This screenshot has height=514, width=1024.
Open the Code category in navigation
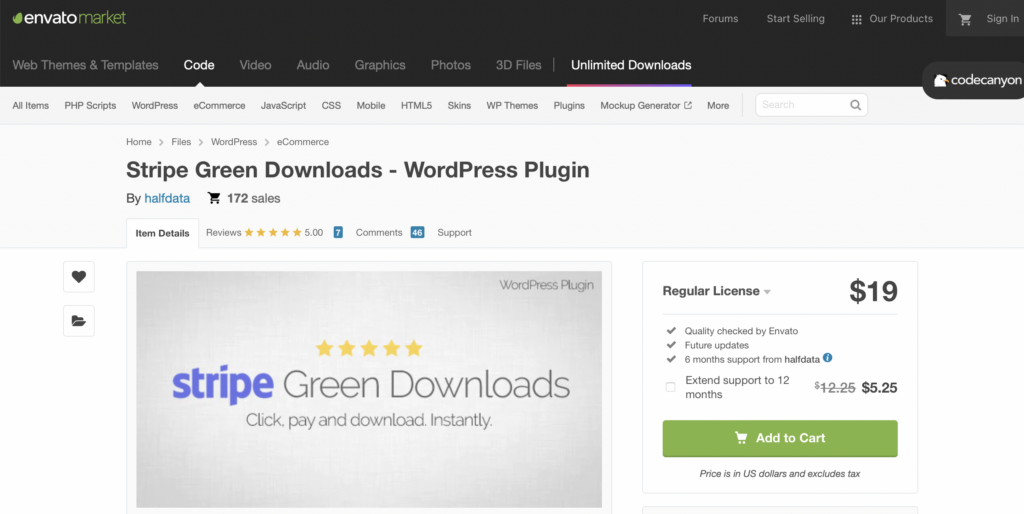point(199,65)
